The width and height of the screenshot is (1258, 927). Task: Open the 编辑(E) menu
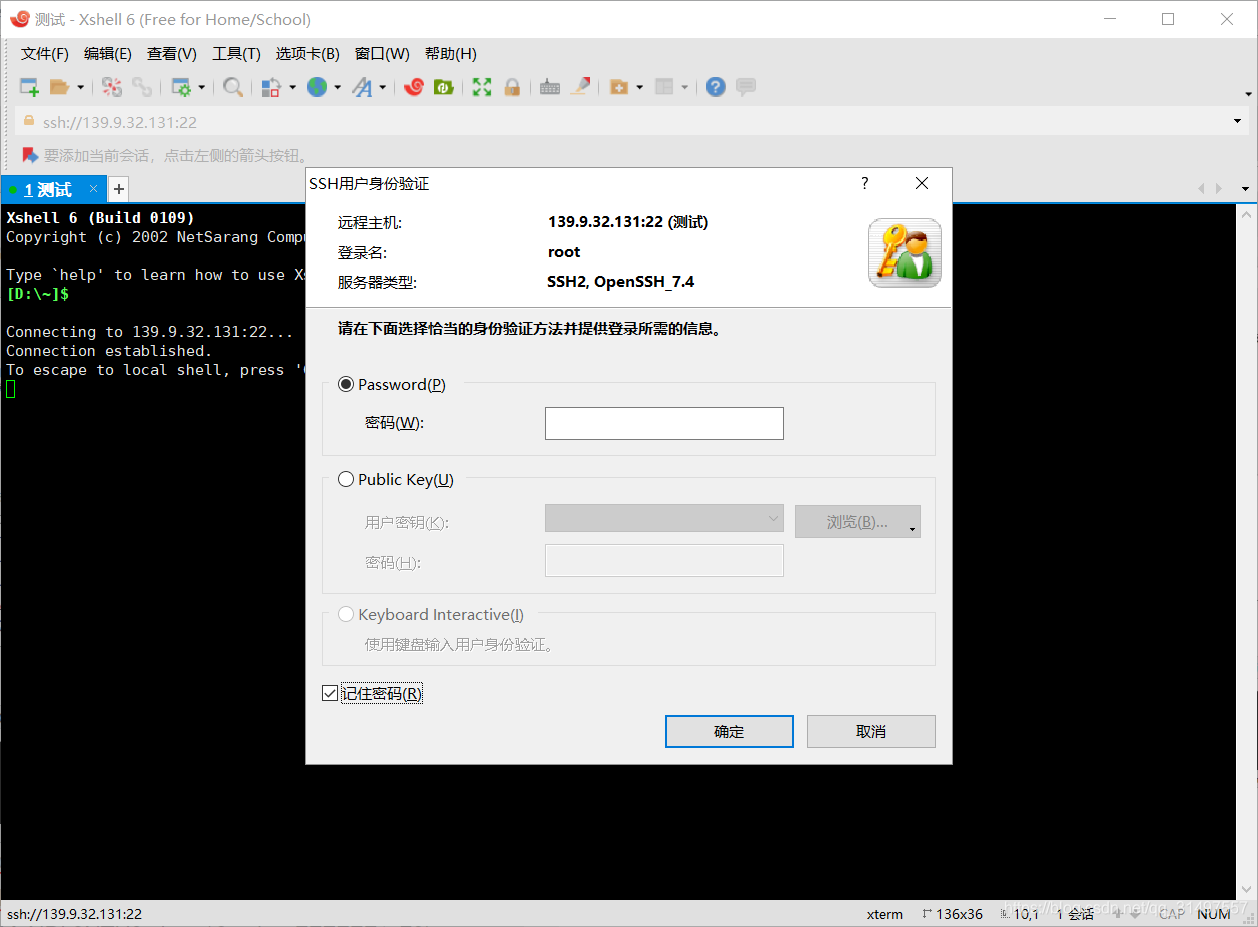(x=108, y=54)
